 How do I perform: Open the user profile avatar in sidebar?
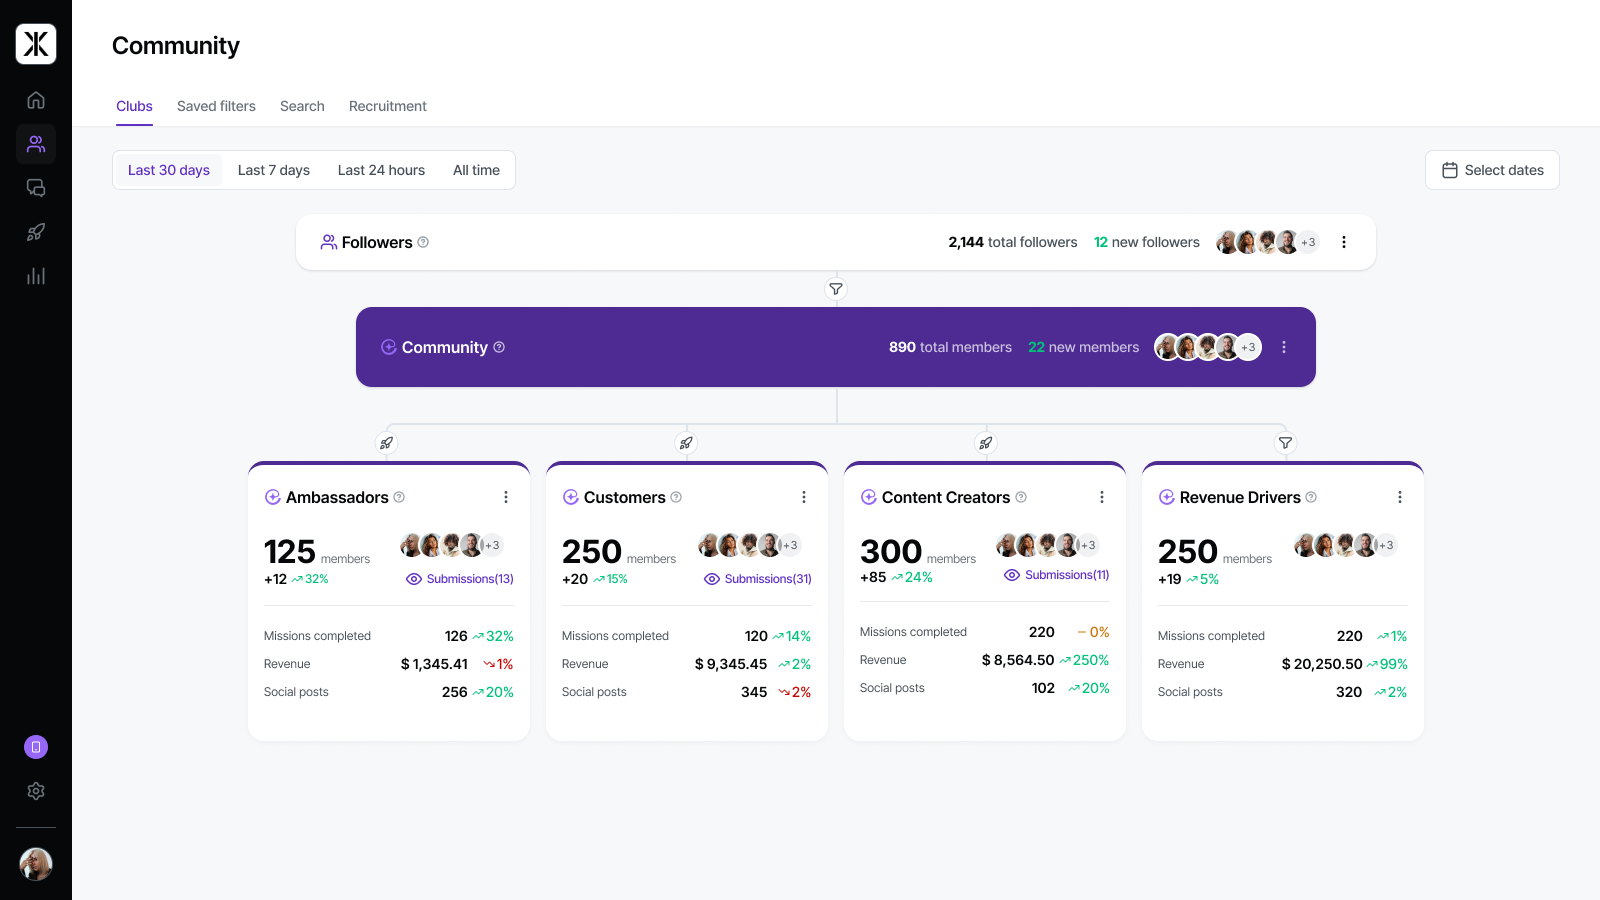click(x=36, y=864)
